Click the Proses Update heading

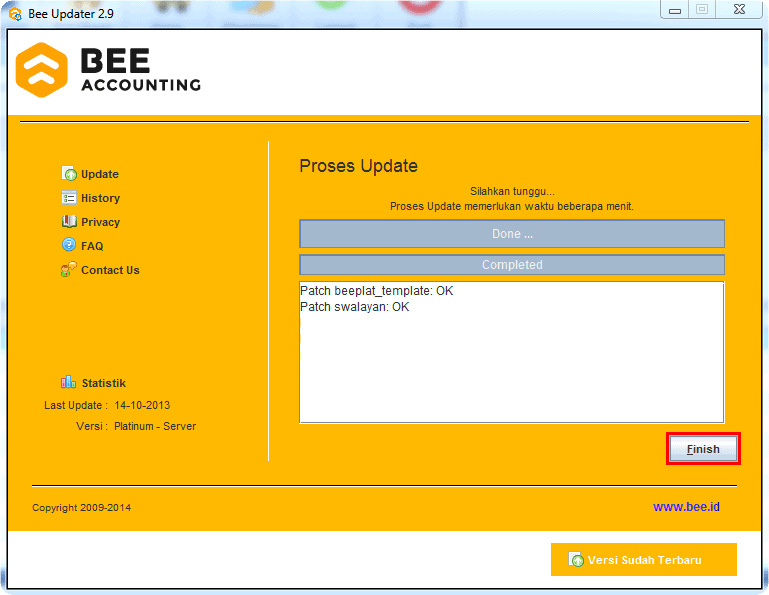pos(359,166)
